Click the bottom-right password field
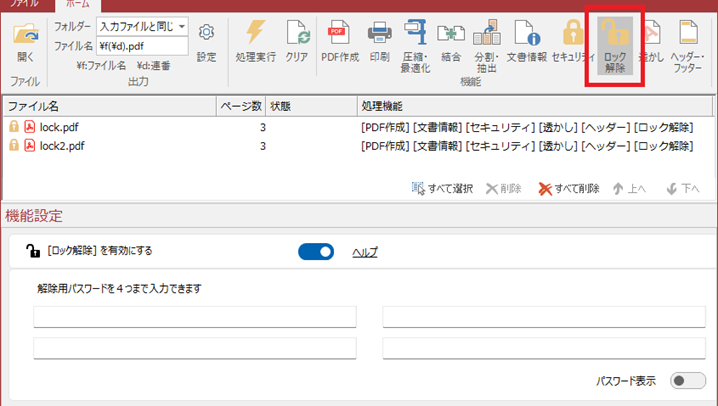This screenshot has width=718, height=406. [544, 348]
